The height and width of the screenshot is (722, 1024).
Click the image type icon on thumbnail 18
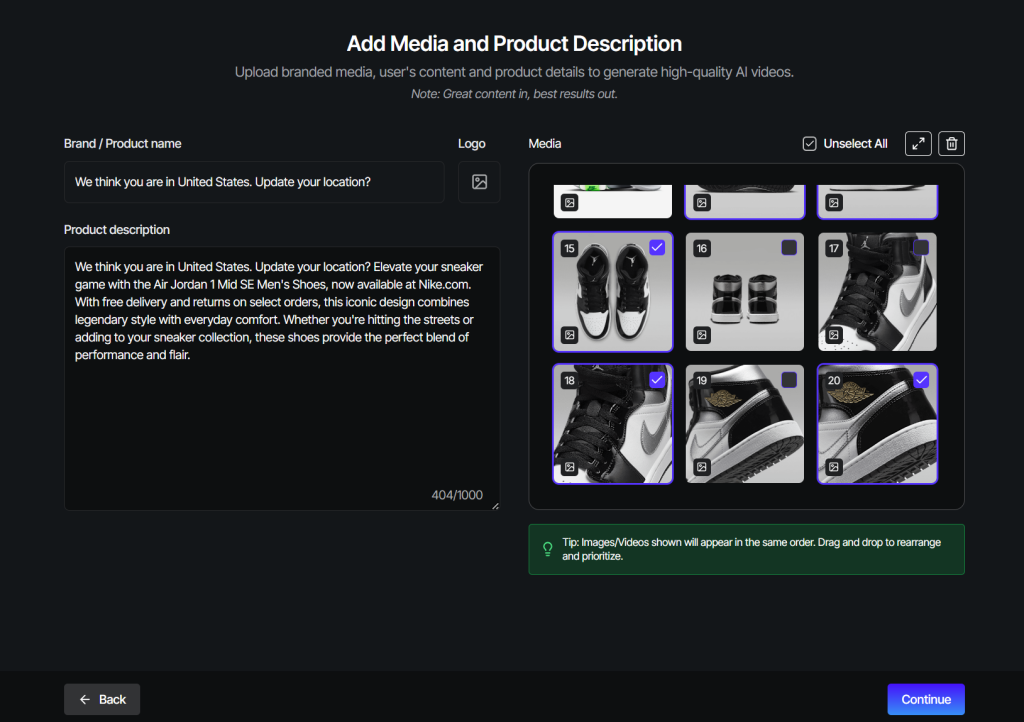click(x=569, y=467)
